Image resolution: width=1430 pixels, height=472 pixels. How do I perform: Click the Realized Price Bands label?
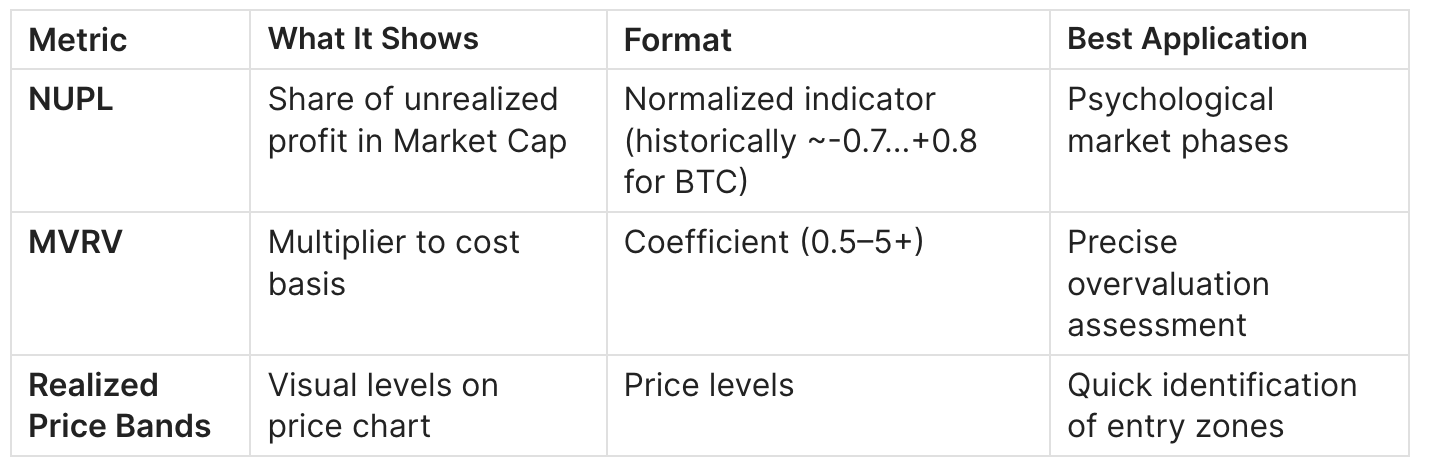click(119, 405)
